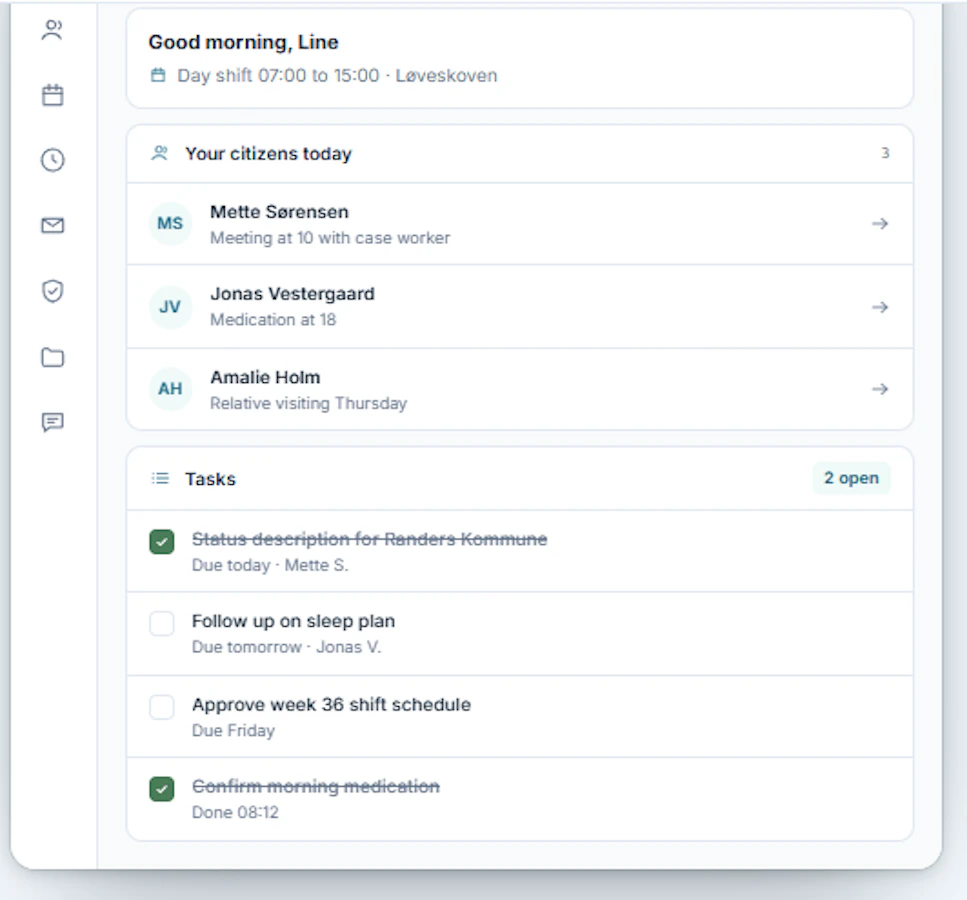Select the Jonas Vestergaard name
The height and width of the screenshot is (900, 967).
292,294
